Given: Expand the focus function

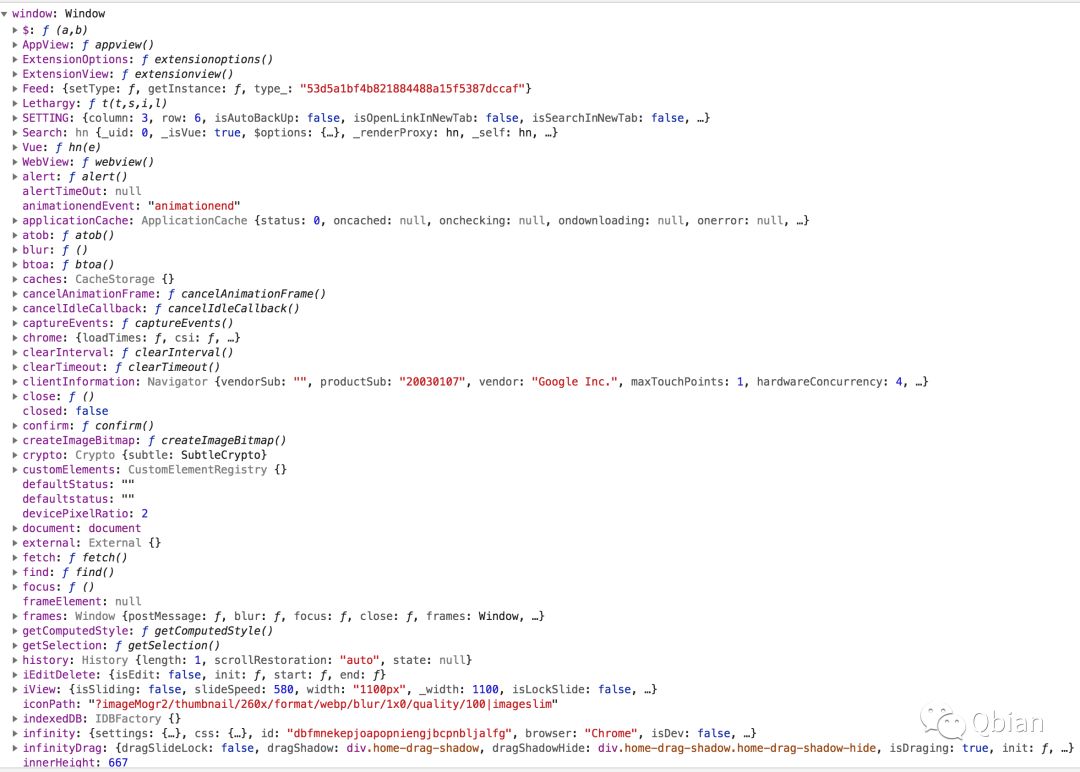Looking at the screenshot, I should point(14,587).
